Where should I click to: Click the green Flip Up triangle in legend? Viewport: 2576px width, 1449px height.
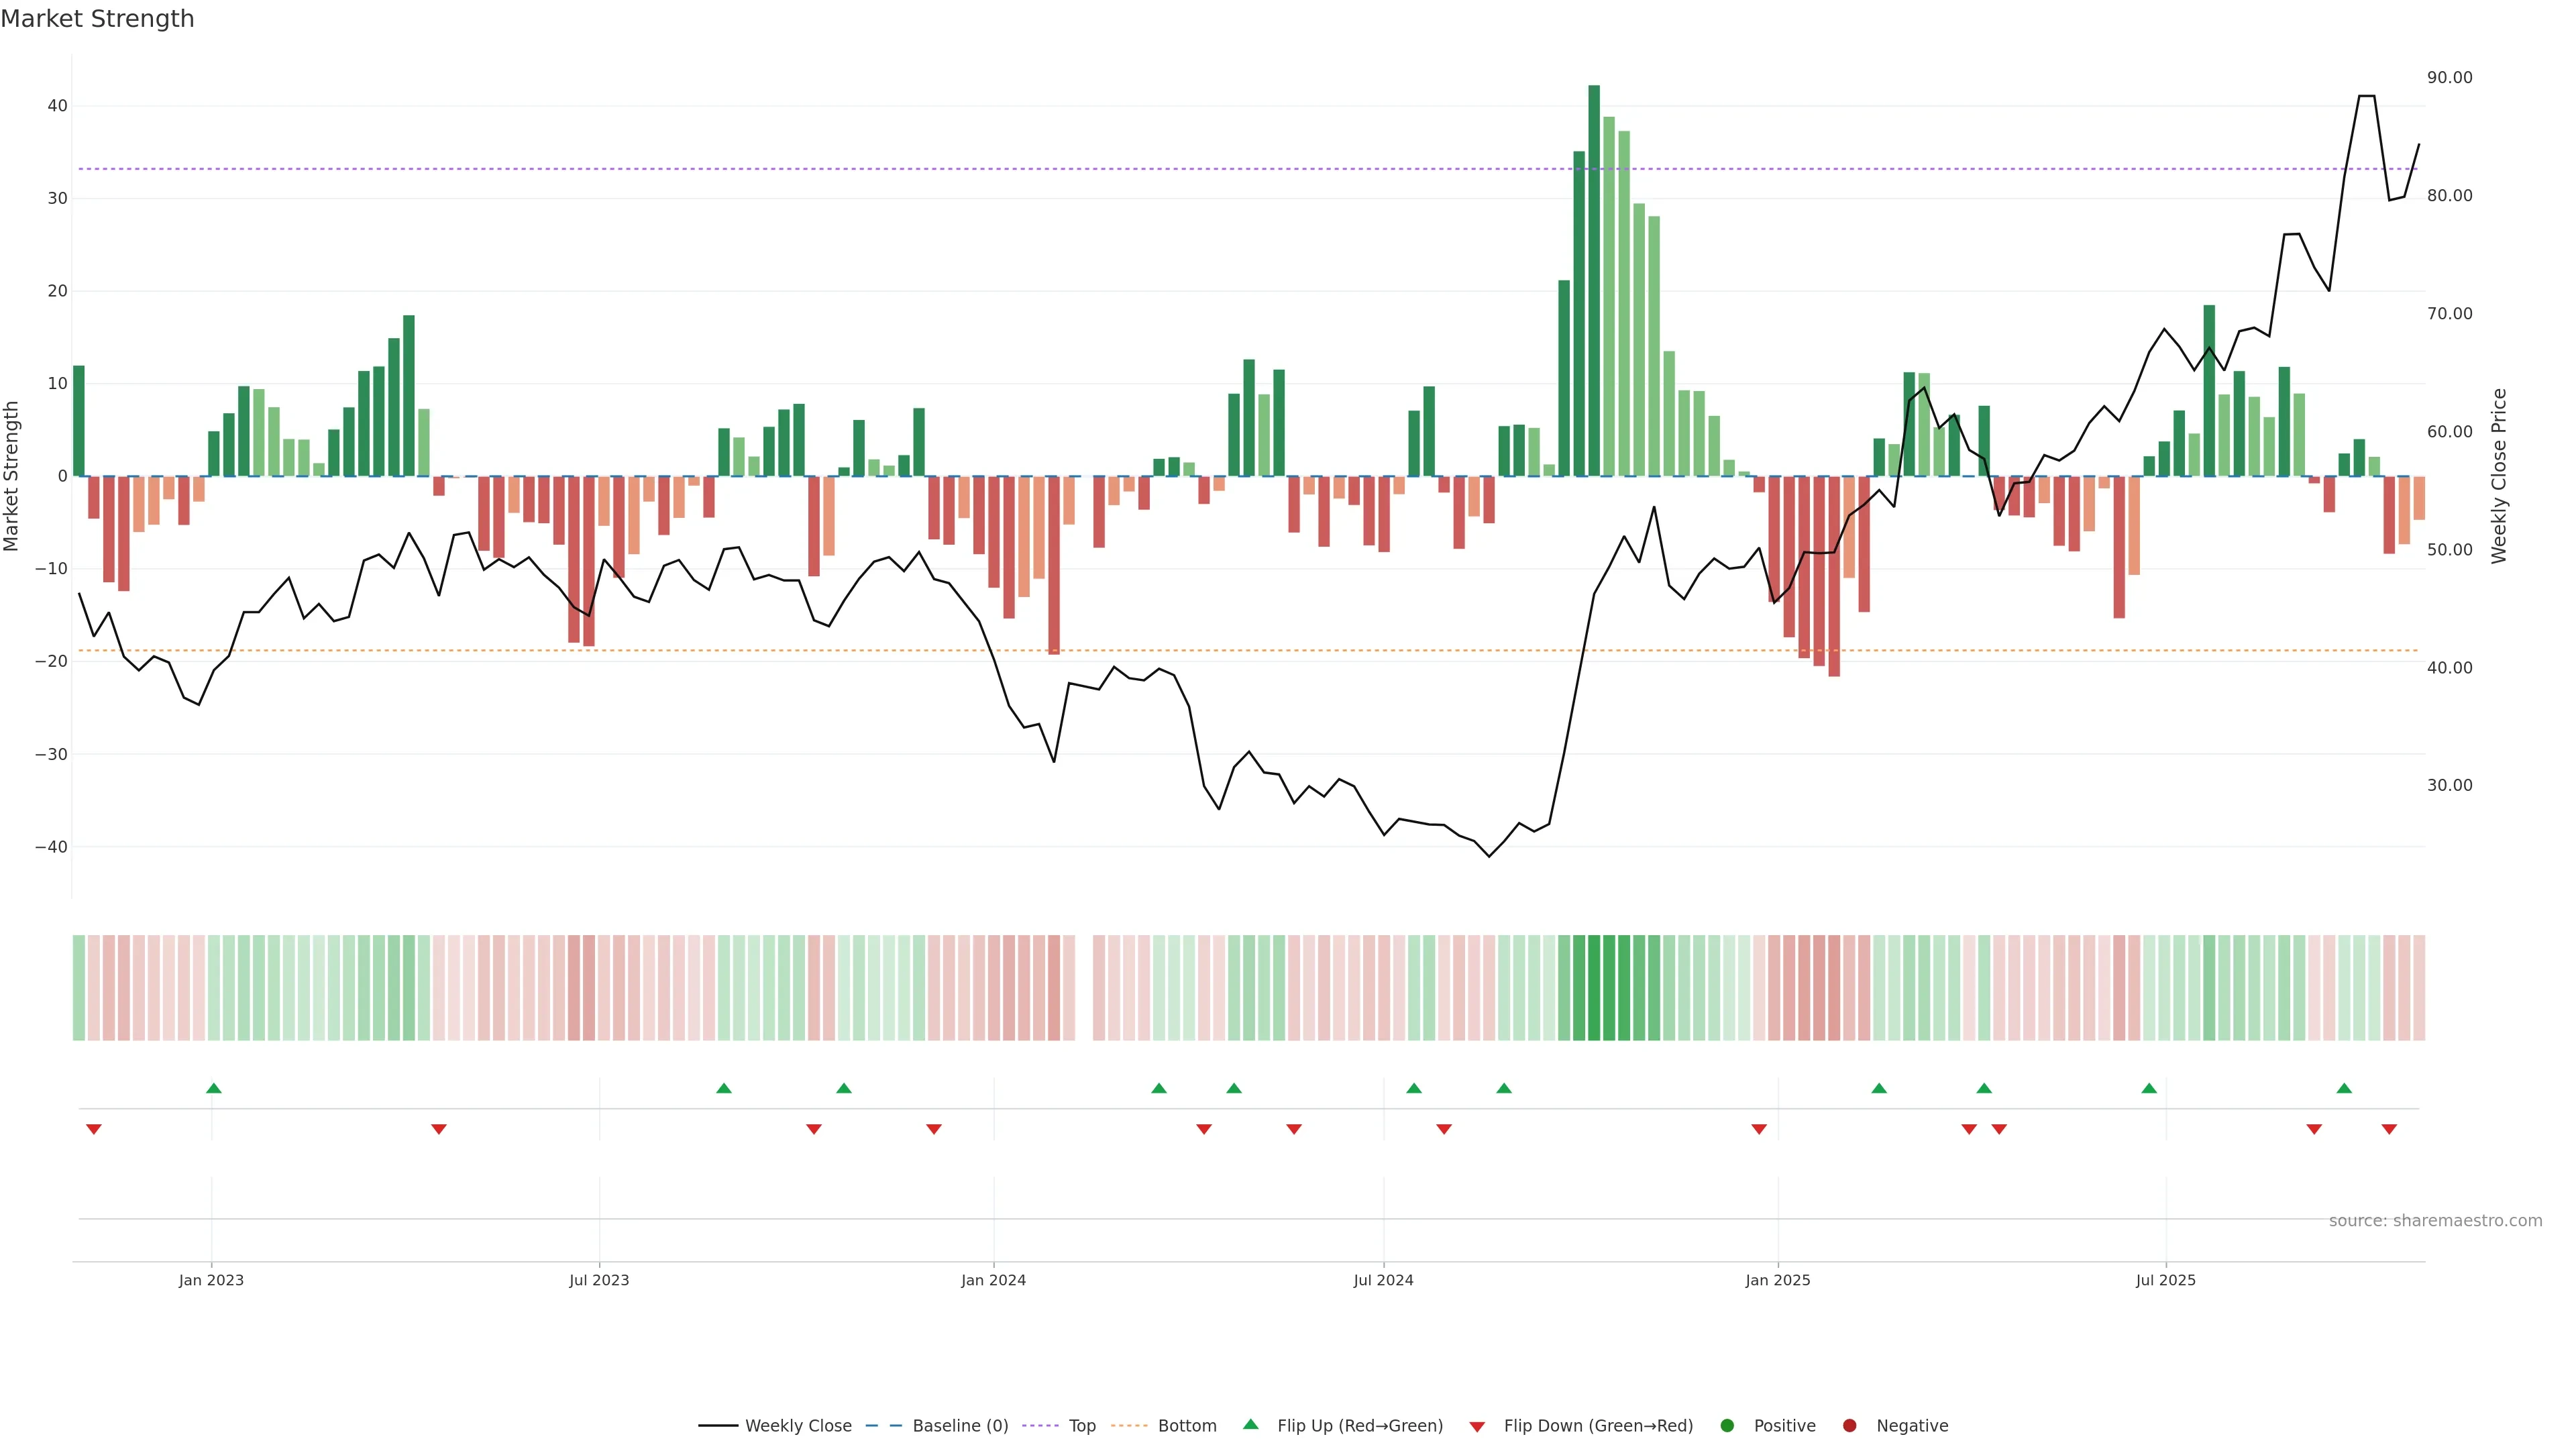(x=1250, y=1425)
